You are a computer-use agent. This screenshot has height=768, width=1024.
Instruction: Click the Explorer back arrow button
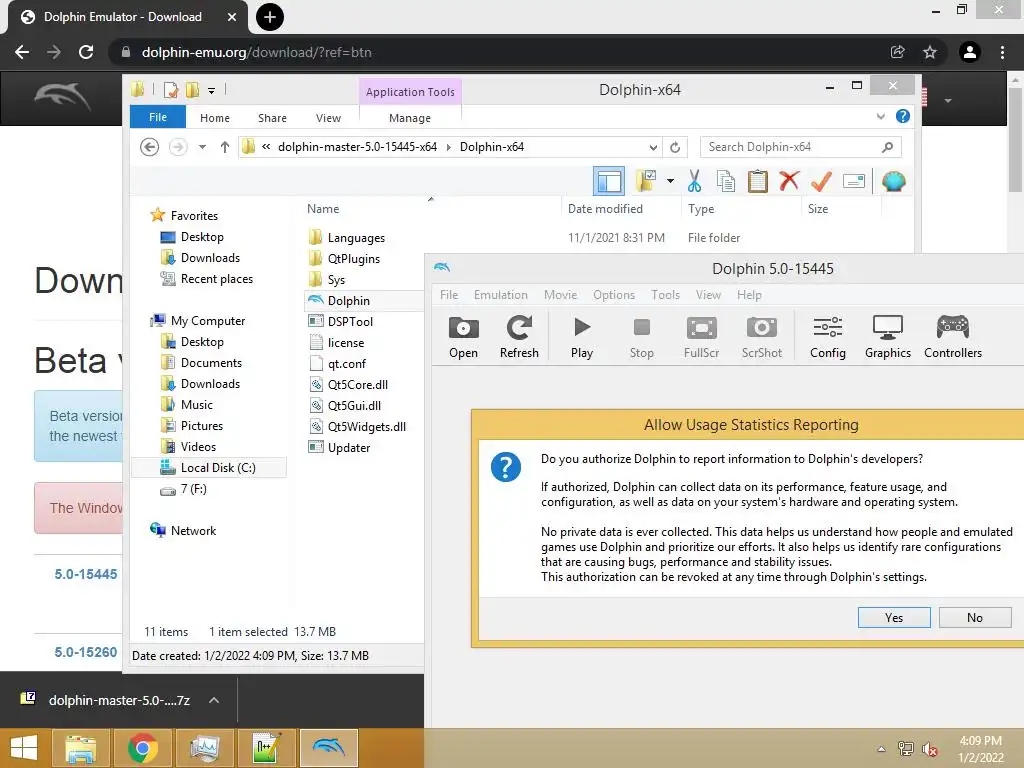point(150,147)
